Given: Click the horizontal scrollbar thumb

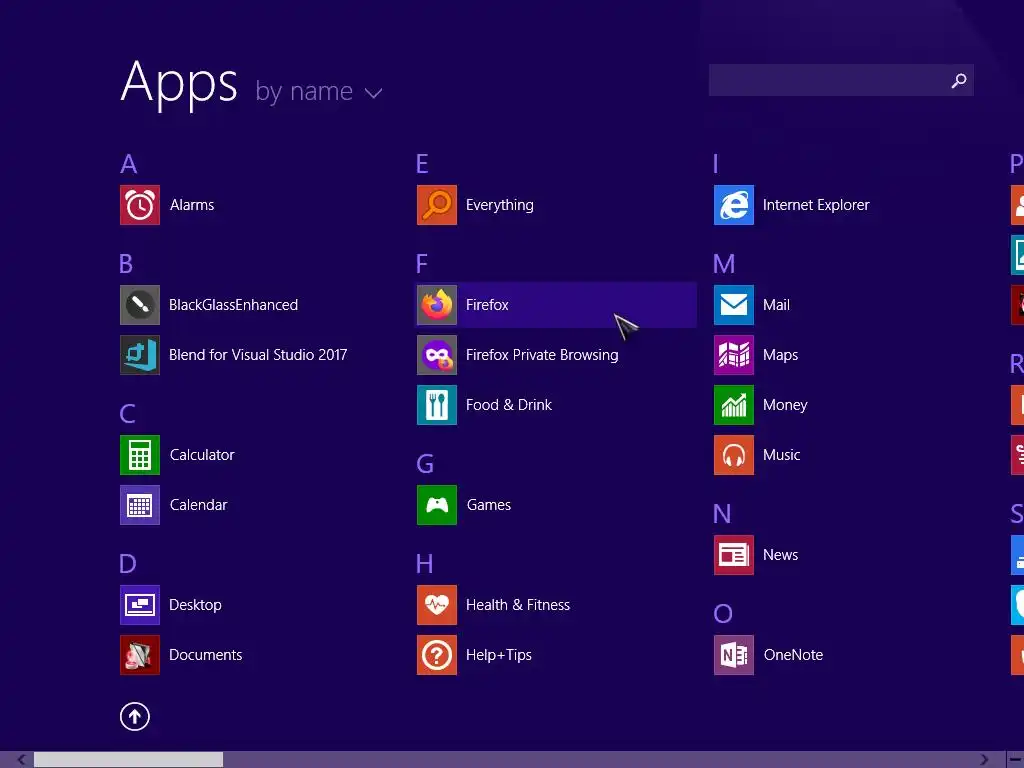Looking at the screenshot, I should 129,760.
